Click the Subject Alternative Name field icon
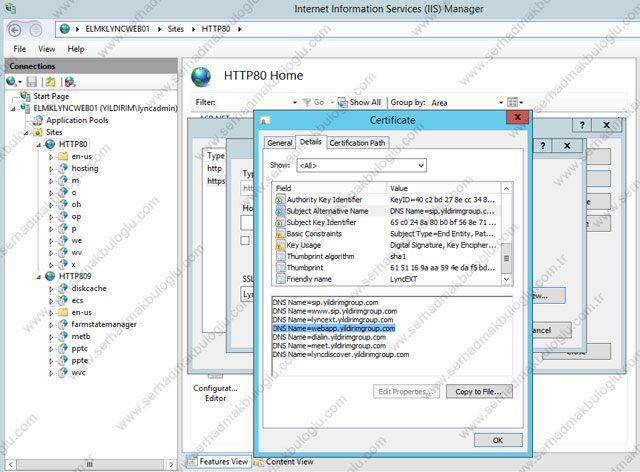This screenshot has height=472, width=640. (x=280, y=211)
